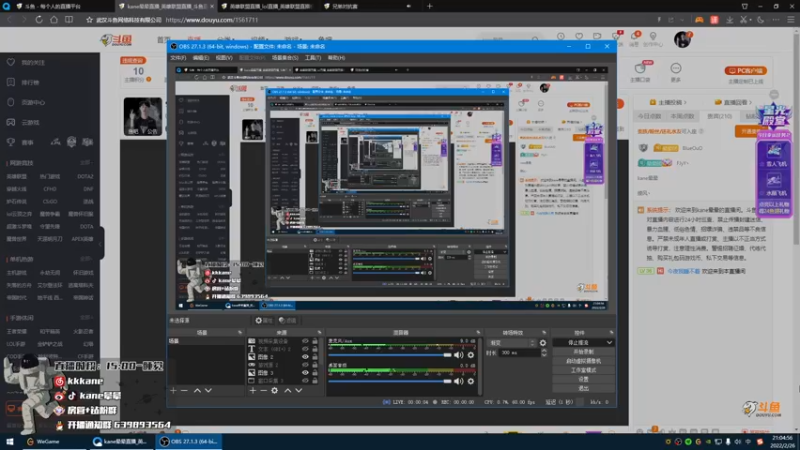The height and width of the screenshot is (450, 800).
Task: Enable 工作室模式 studio mode button
Action: click(x=583, y=370)
